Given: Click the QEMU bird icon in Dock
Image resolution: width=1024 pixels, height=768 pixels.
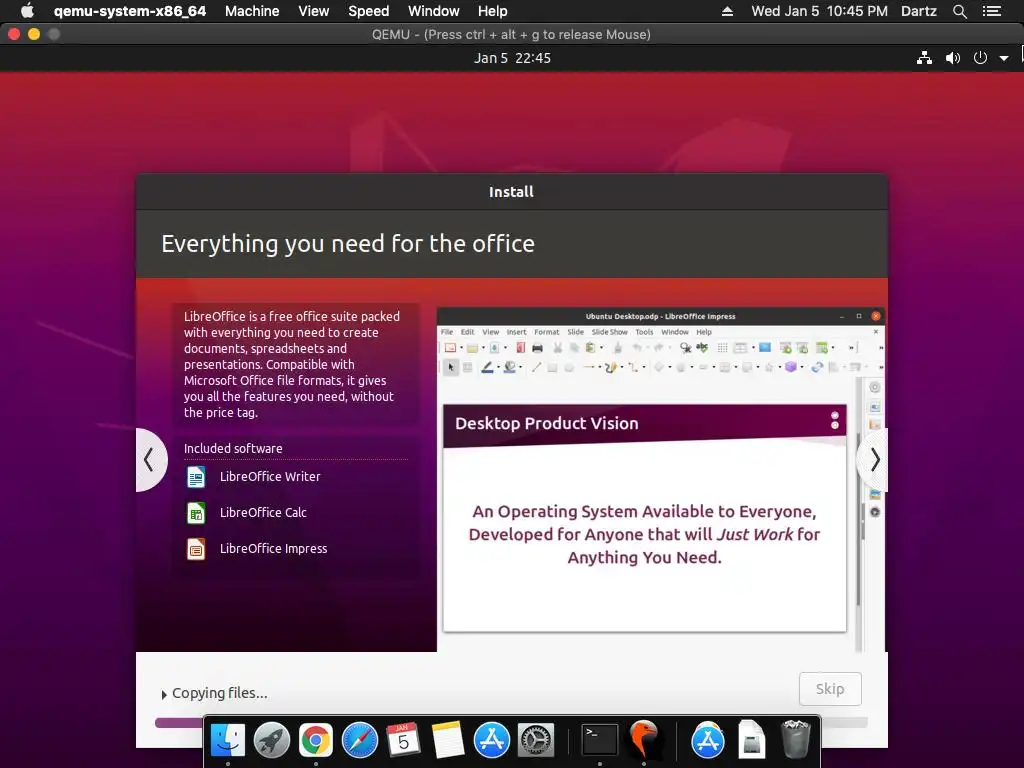Looking at the screenshot, I should pyautogui.click(x=644, y=740).
